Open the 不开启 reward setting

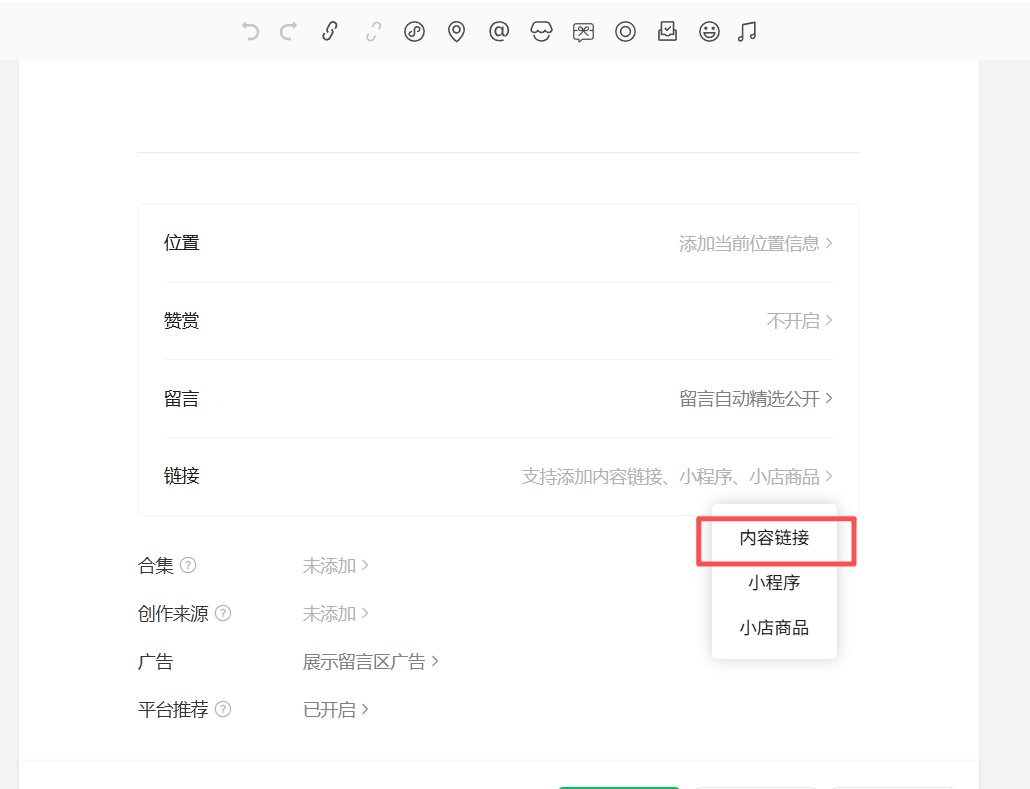799,321
